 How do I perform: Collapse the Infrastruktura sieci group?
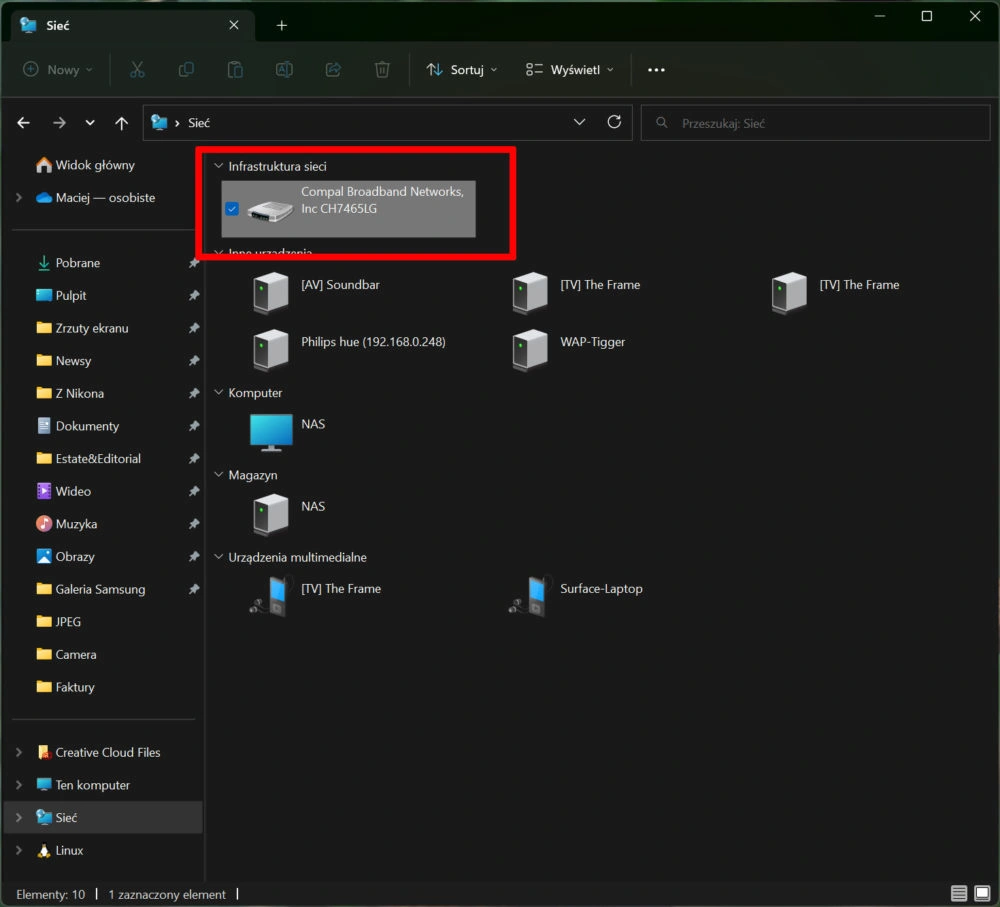coord(218,166)
